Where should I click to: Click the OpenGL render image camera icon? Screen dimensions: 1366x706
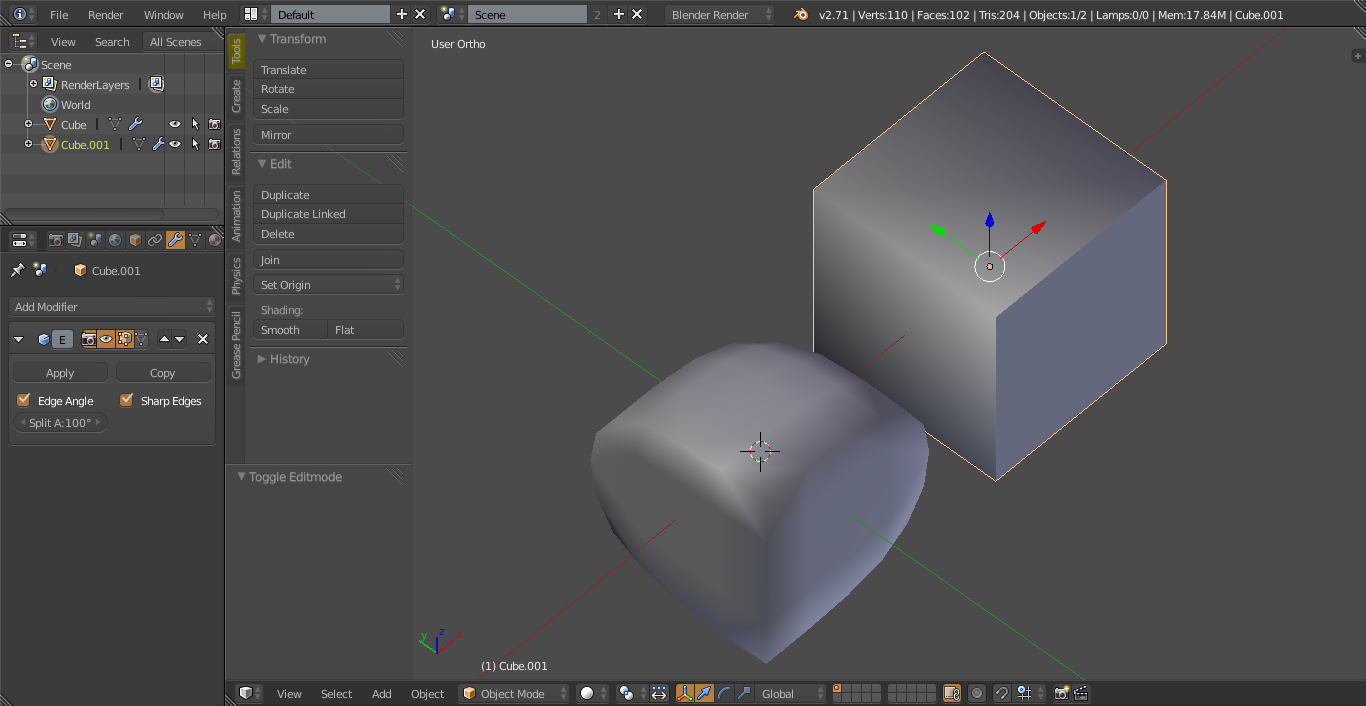pos(1061,693)
